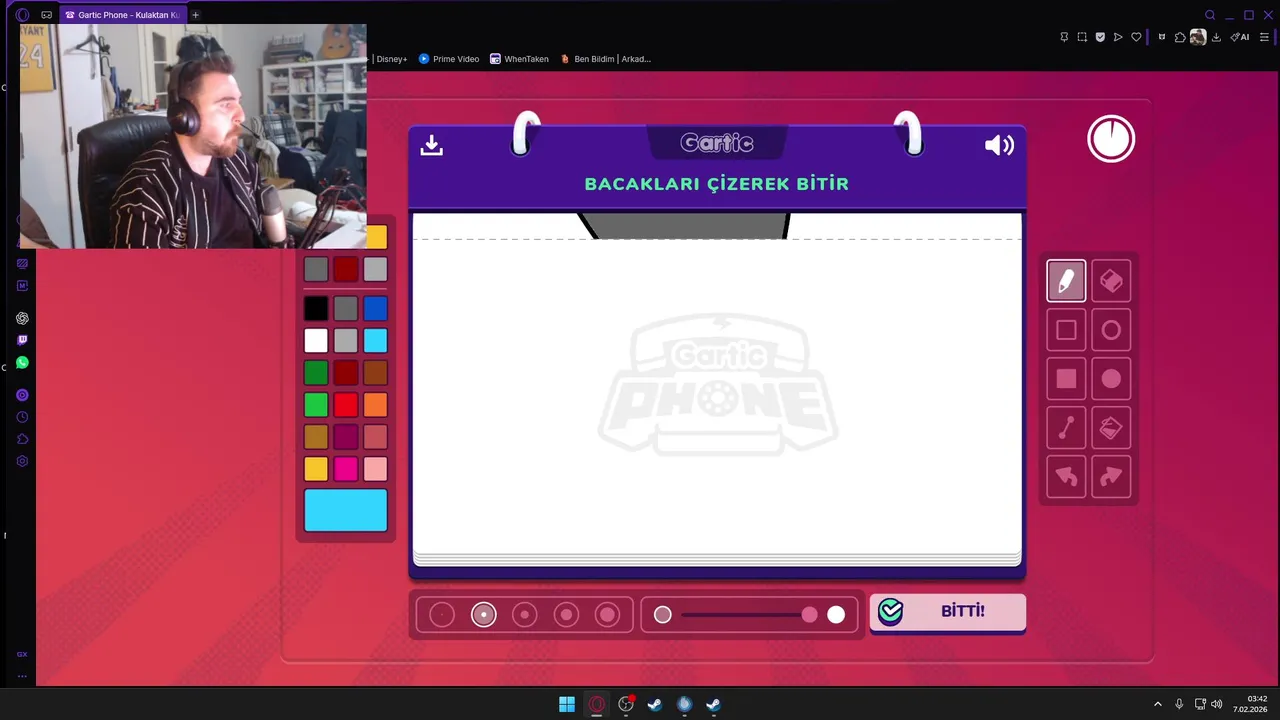The height and width of the screenshot is (720, 1280).
Task: Choose the second brush size
Action: coord(484,615)
